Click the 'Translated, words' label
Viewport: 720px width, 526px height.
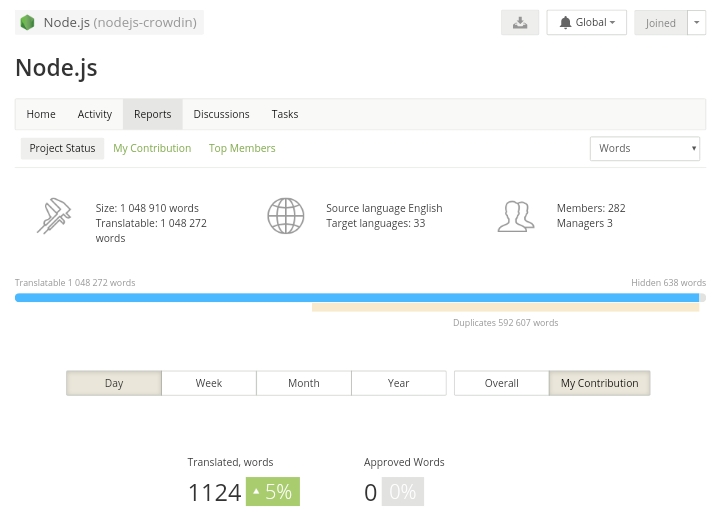click(x=230, y=462)
